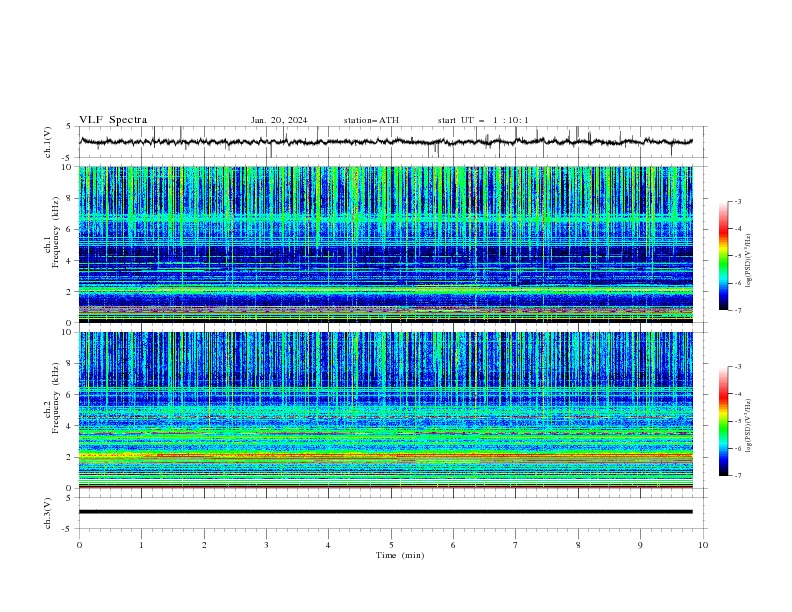The width and height of the screenshot is (792, 612).
Task: Click the "7" tick on the Time axis
Action: pyautogui.click(x=516, y=545)
